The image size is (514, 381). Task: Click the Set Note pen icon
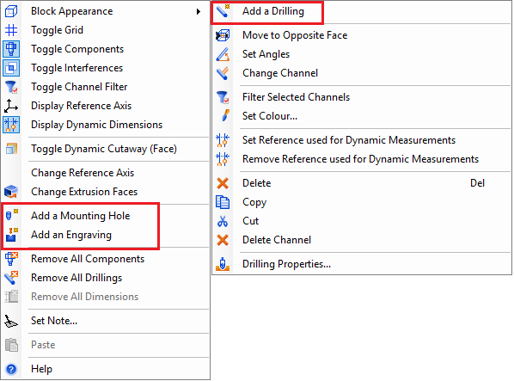click(x=11, y=321)
